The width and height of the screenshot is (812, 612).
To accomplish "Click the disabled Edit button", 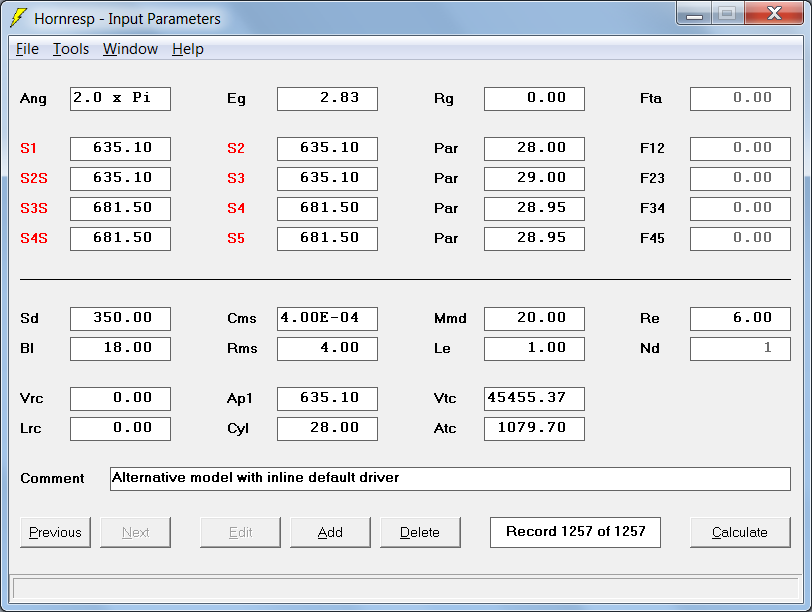I will coord(240,532).
